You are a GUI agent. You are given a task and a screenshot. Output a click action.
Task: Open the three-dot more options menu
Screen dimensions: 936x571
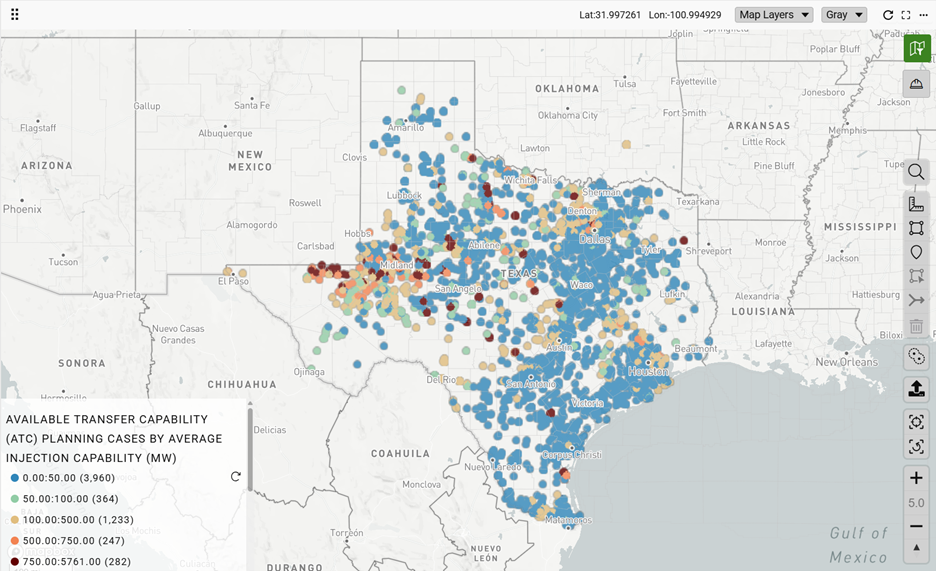[923, 15]
